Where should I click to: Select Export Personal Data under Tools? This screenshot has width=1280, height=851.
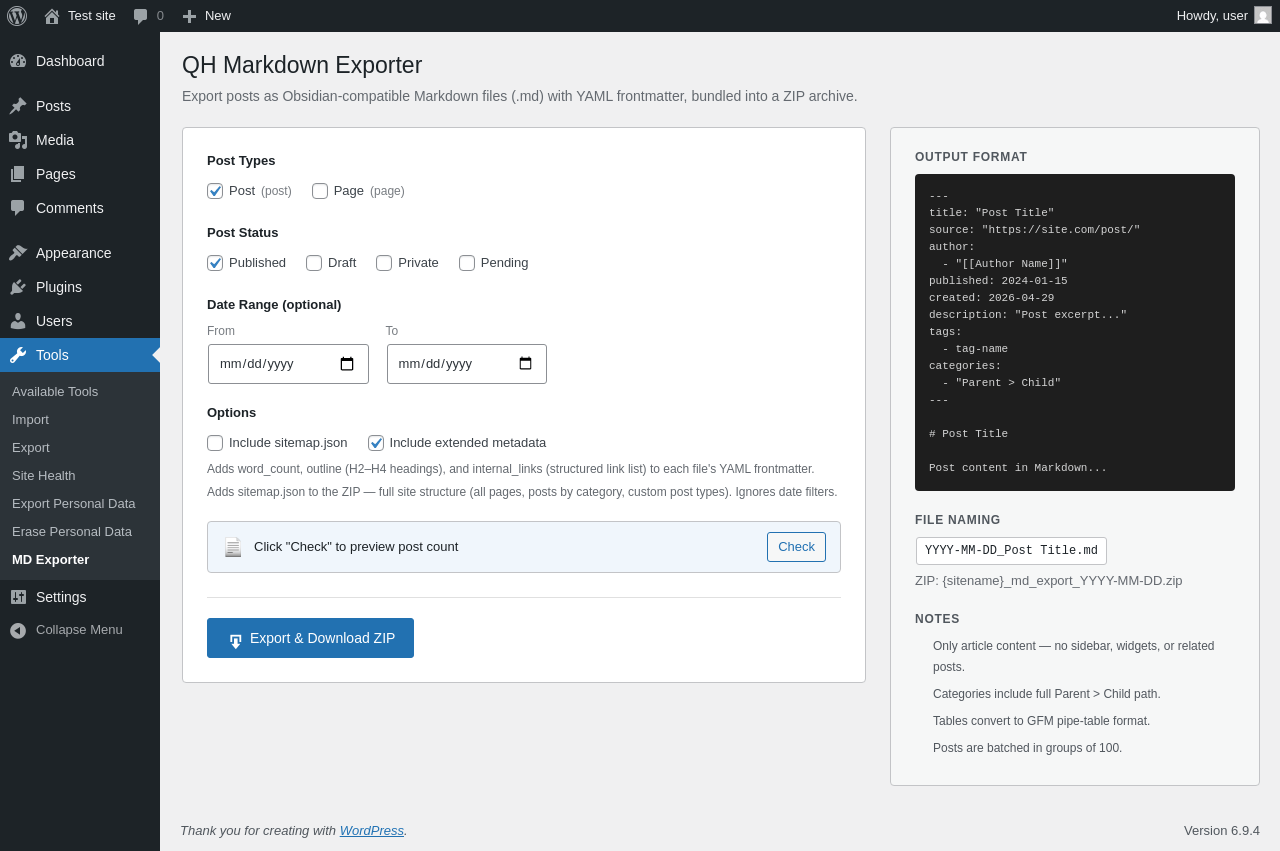[74, 504]
